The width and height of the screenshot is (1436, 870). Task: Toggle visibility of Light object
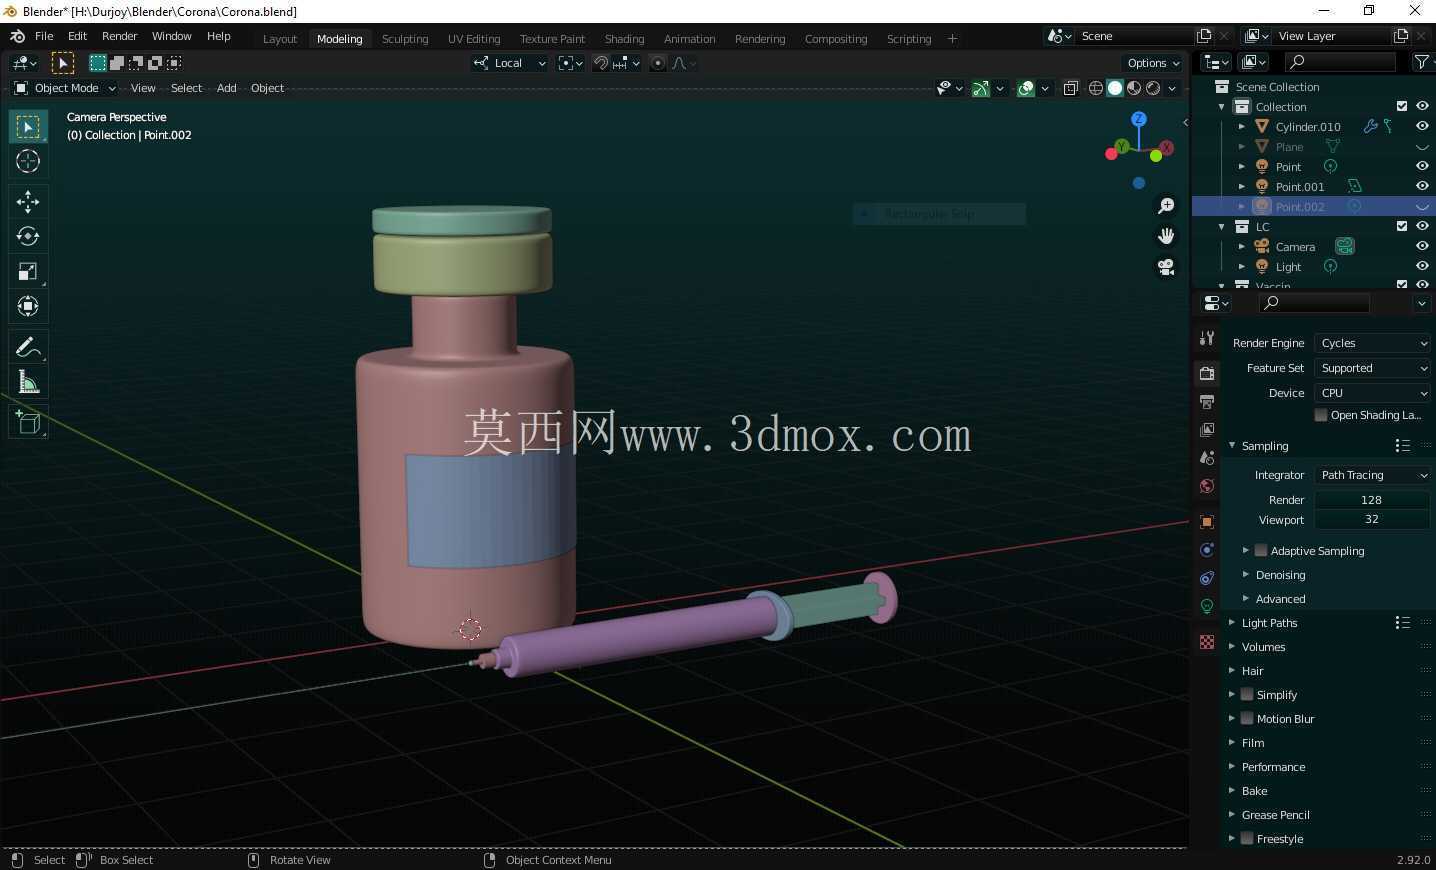click(1422, 266)
